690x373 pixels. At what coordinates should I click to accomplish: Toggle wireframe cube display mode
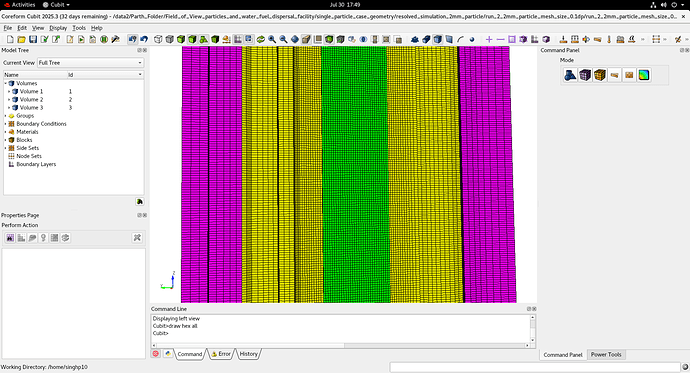(158, 40)
